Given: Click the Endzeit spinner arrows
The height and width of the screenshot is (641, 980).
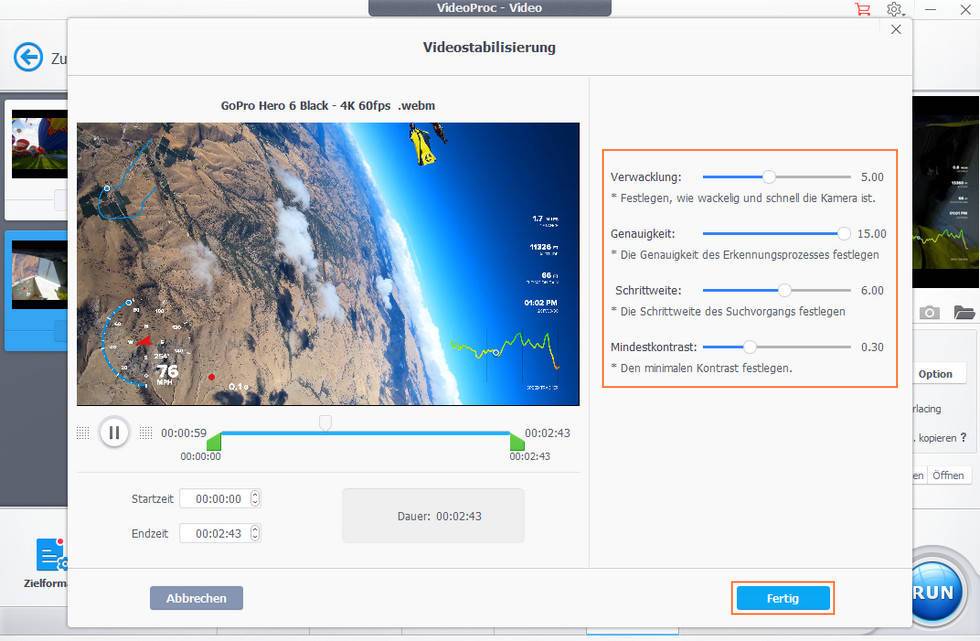Looking at the screenshot, I should pos(255,533).
